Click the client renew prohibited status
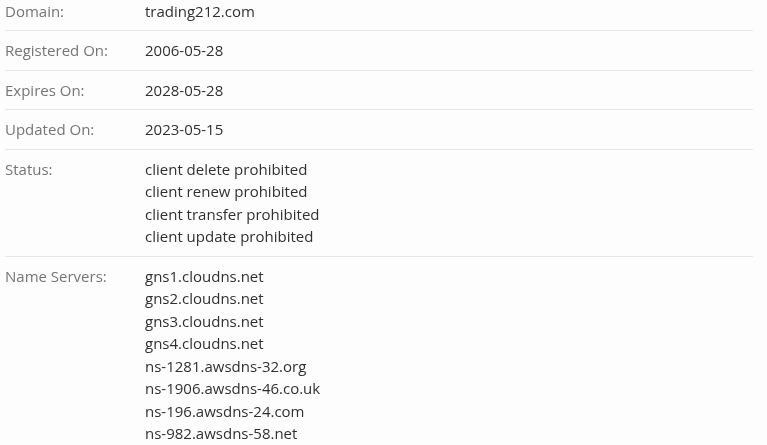Viewport: 767px width, 445px height. (226, 192)
